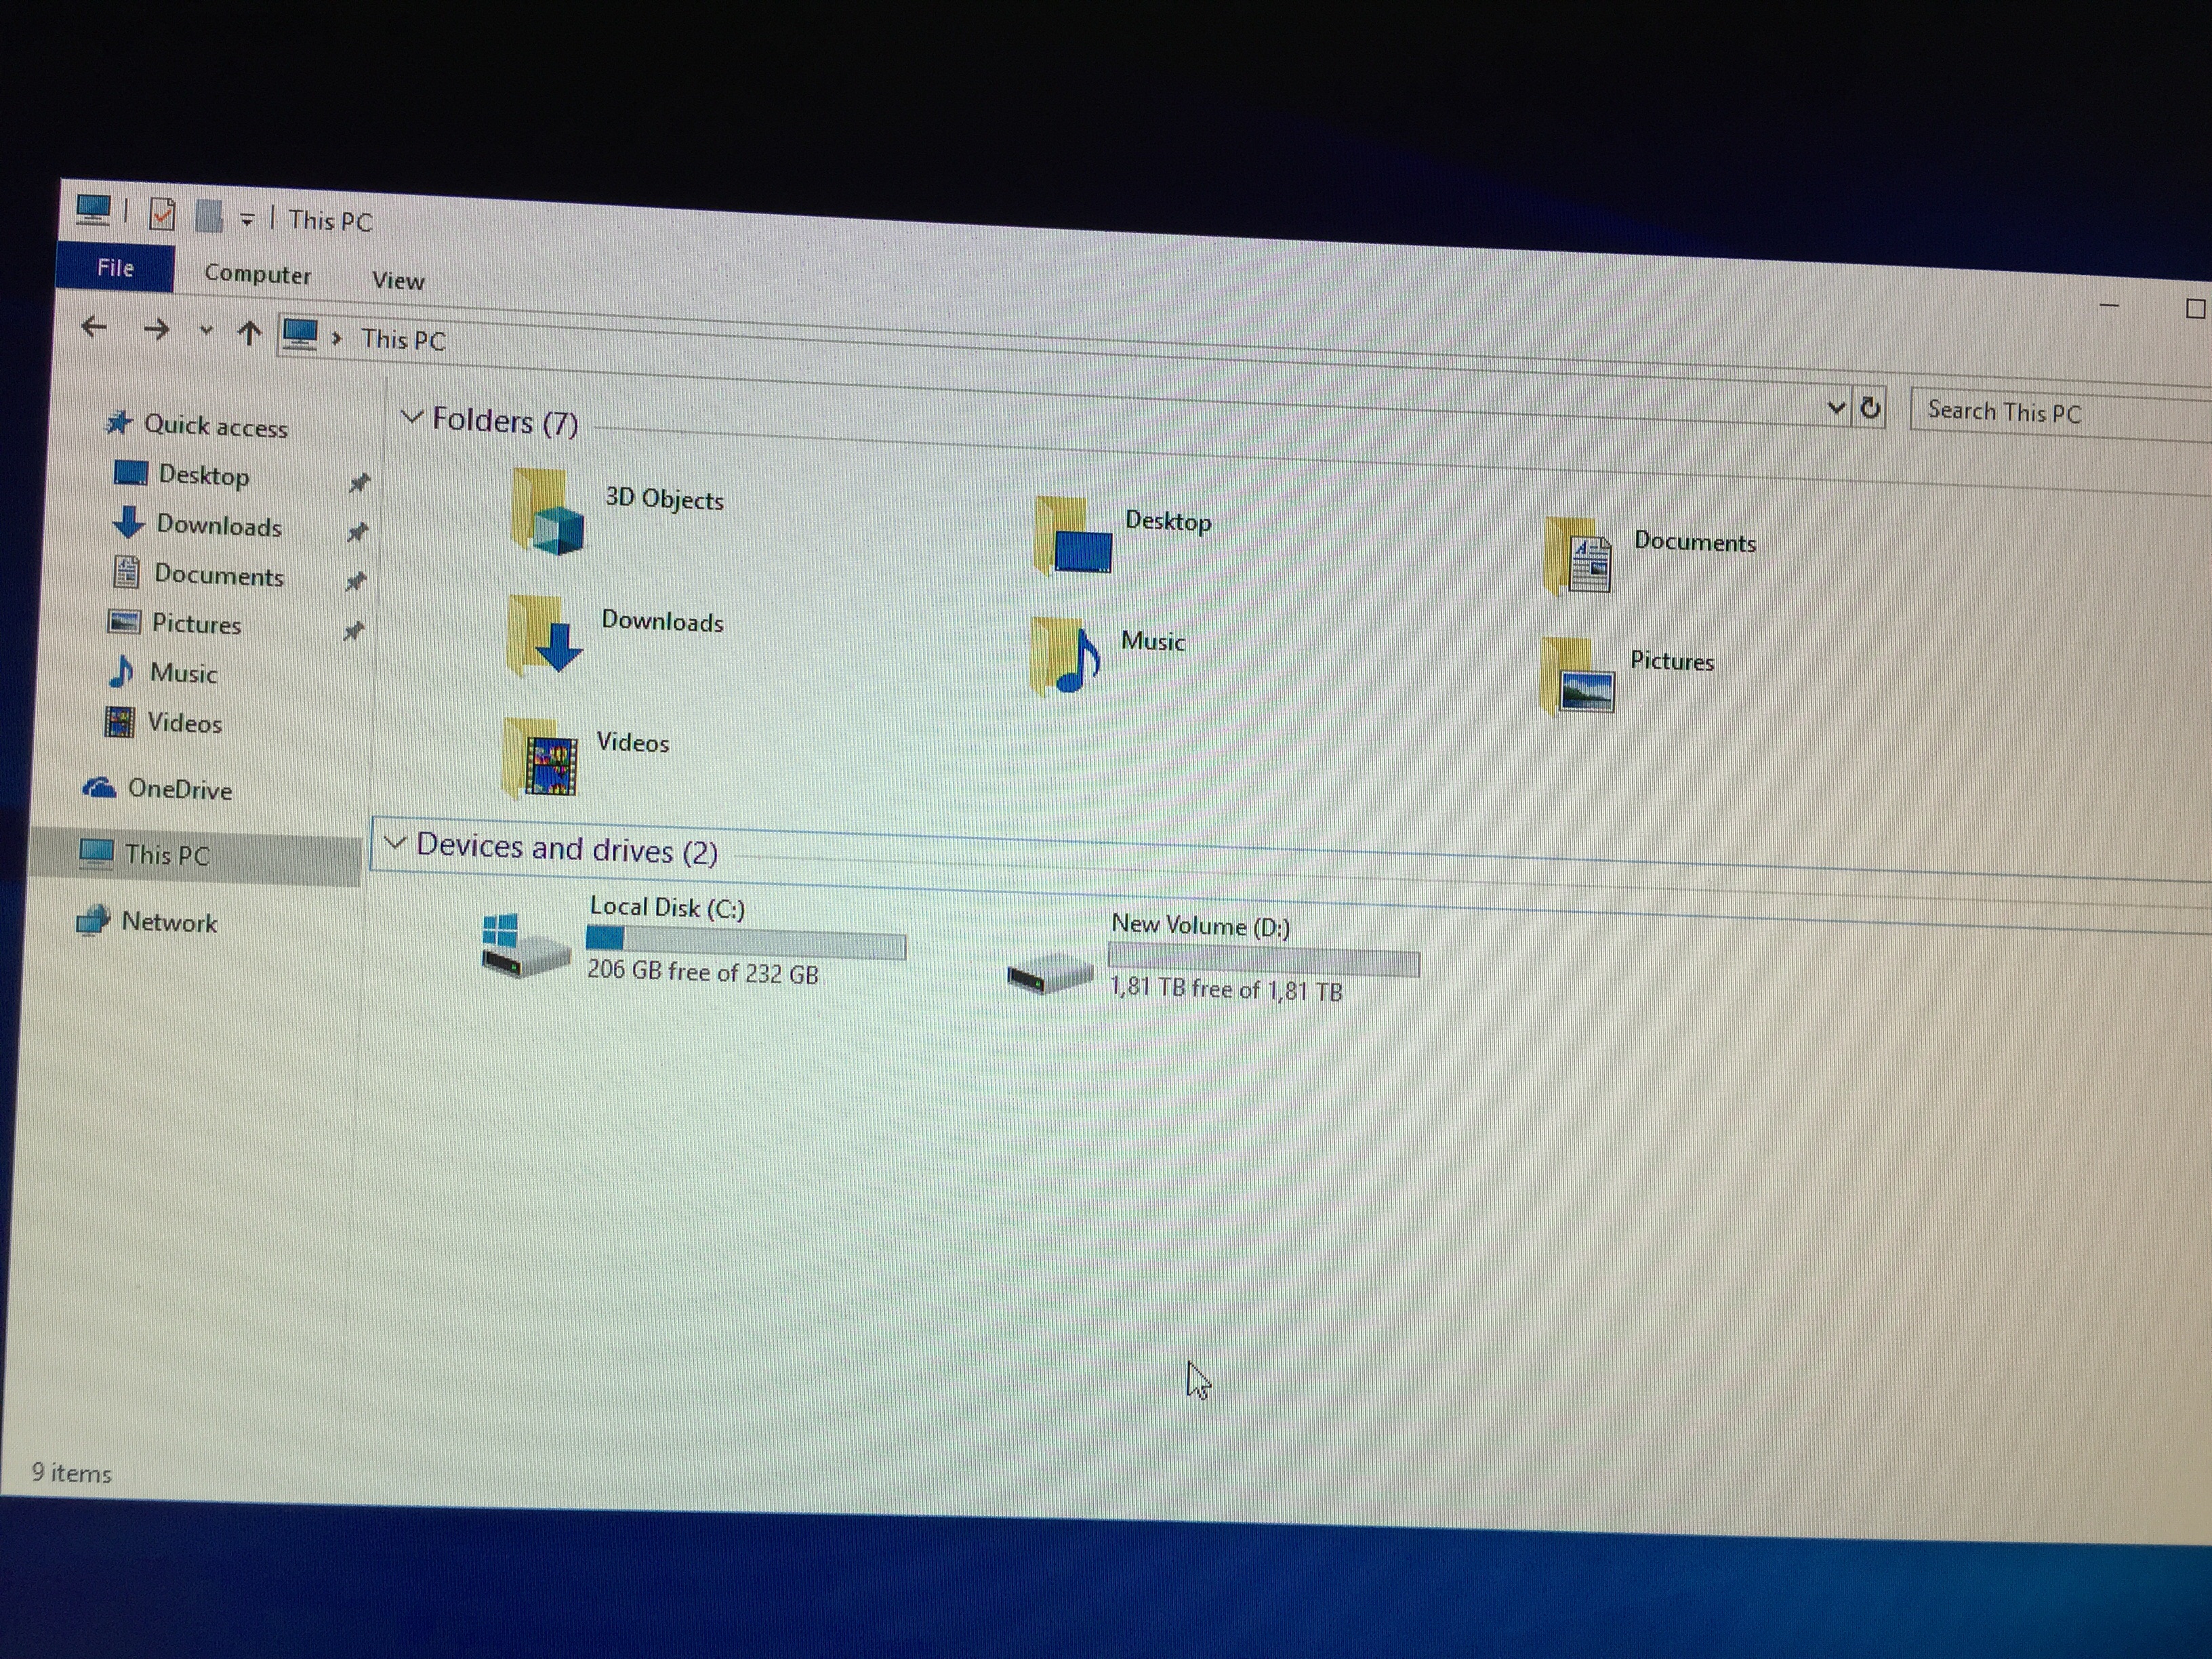This screenshot has width=2212, height=1659.
Task: Click This PC in the address bar
Action: click(x=403, y=340)
